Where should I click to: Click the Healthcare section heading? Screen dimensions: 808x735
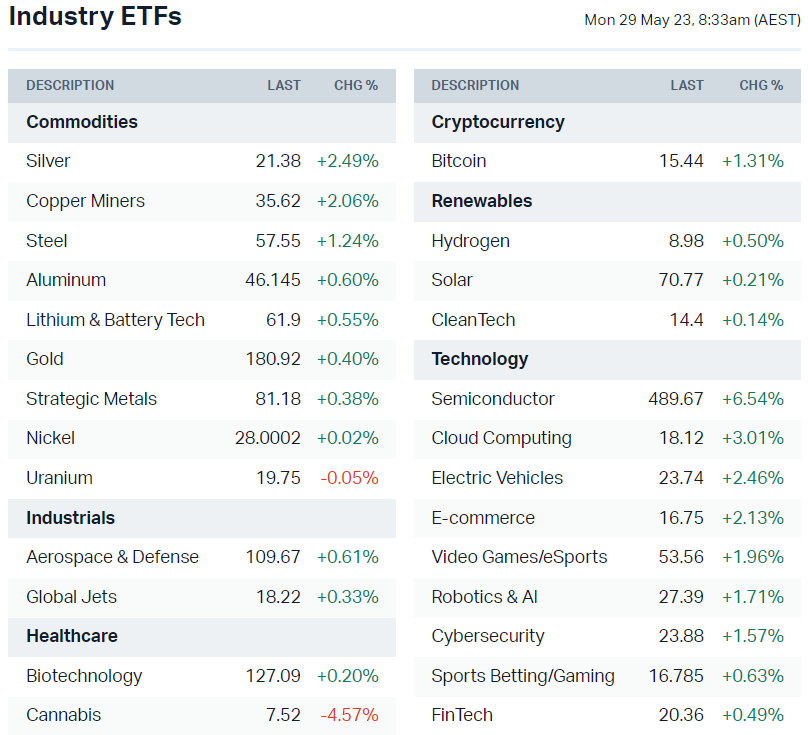[72, 636]
